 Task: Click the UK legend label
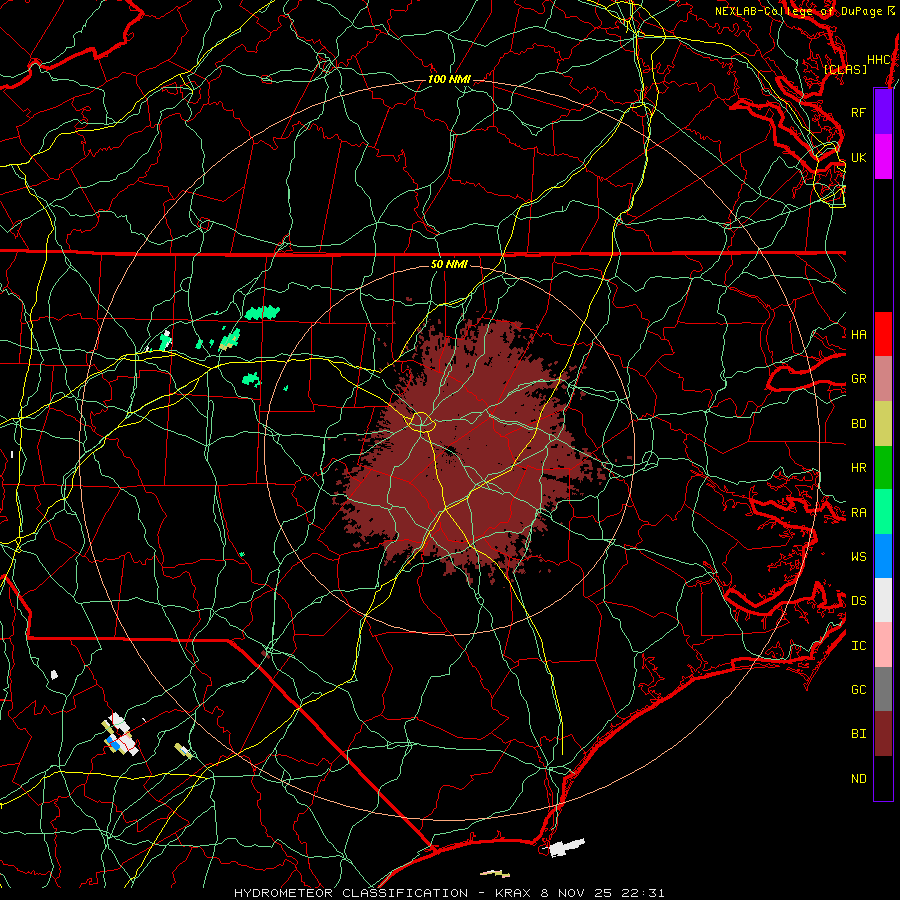pyautogui.click(x=858, y=157)
